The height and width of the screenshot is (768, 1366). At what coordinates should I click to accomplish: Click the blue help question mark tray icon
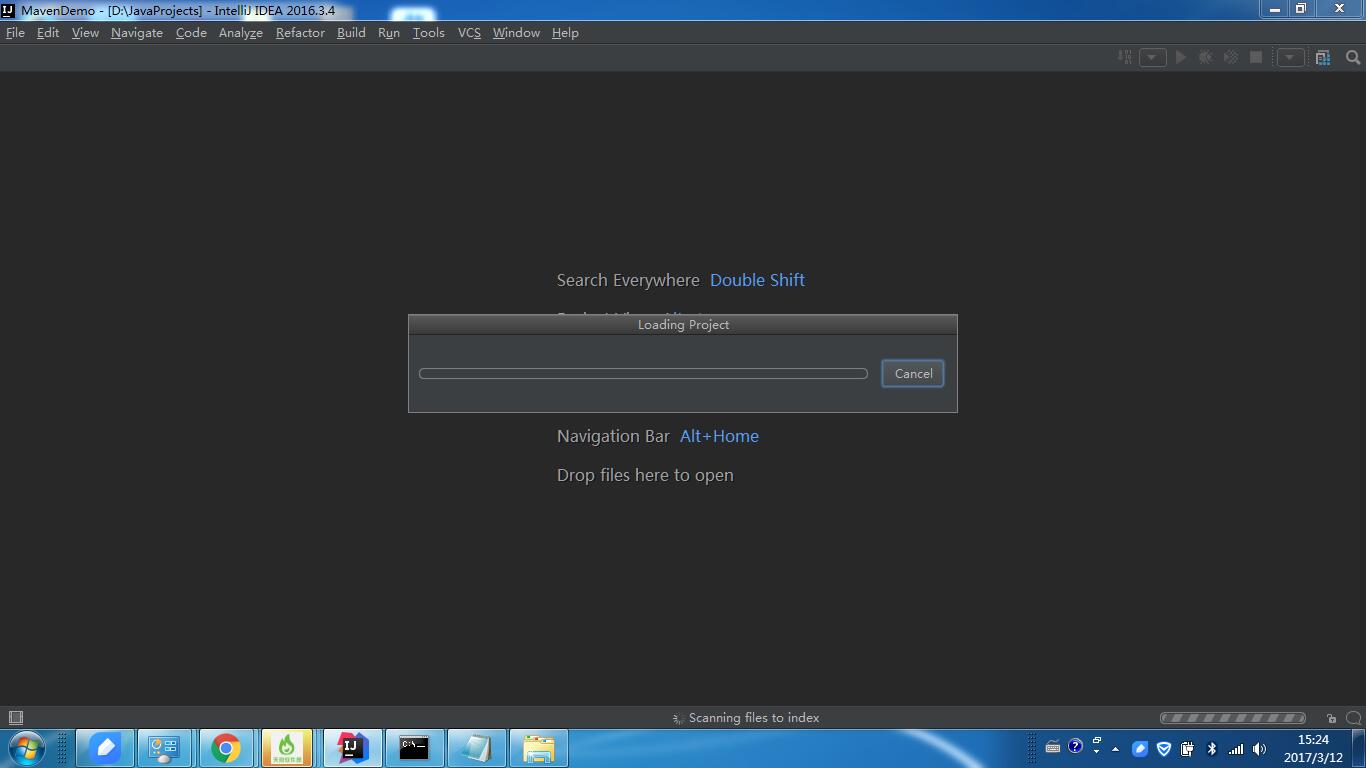pyautogui.click(x=1075, y=746)
